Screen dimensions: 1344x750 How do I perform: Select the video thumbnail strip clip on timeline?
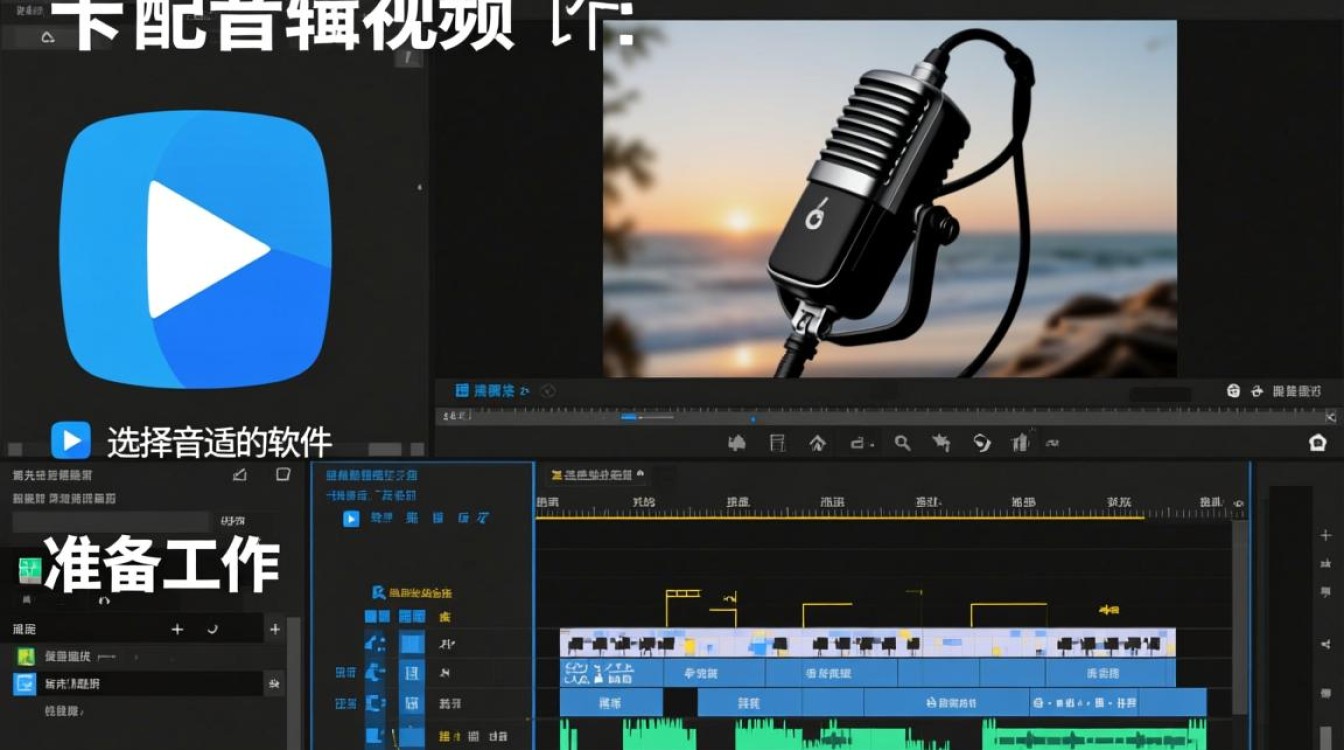tap(867, 643)
